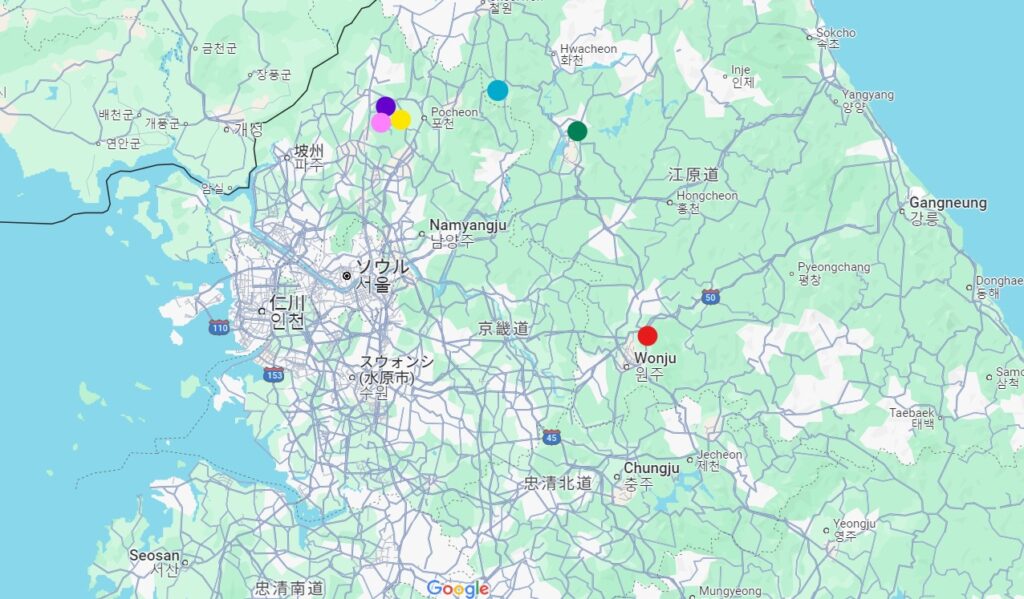Image resolution: width=1024 pixels, height=599 pixels.
Task: Select the Pyeongchang place label
Action: [x=834, y=268]
